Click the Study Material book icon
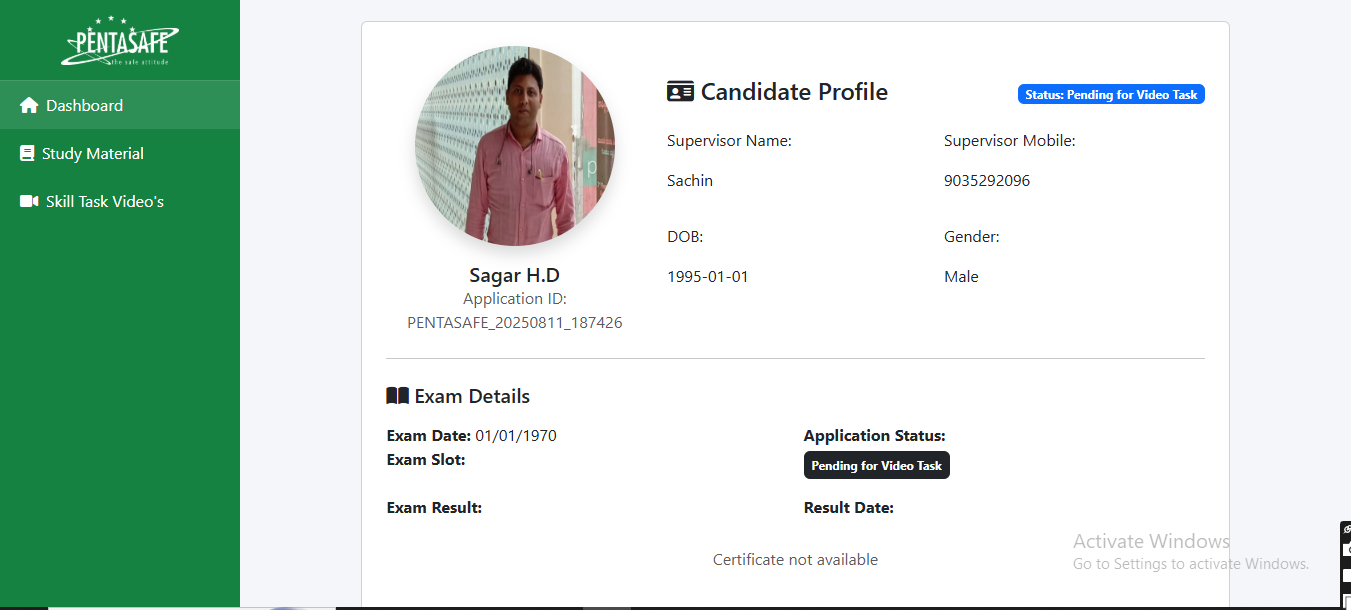 click(27, 153)
